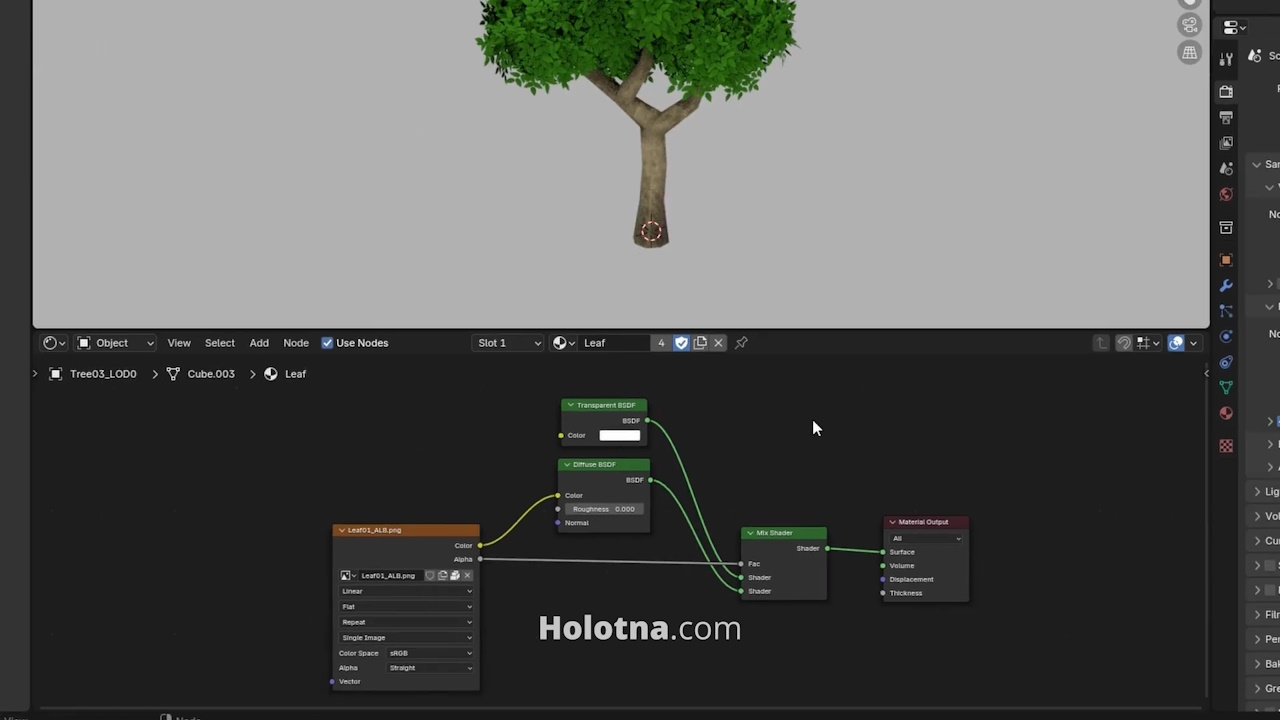This screenshot has width=1280, height=720.
Task: Toggle the Use Nodes checkbox
Action: point(327,343)
